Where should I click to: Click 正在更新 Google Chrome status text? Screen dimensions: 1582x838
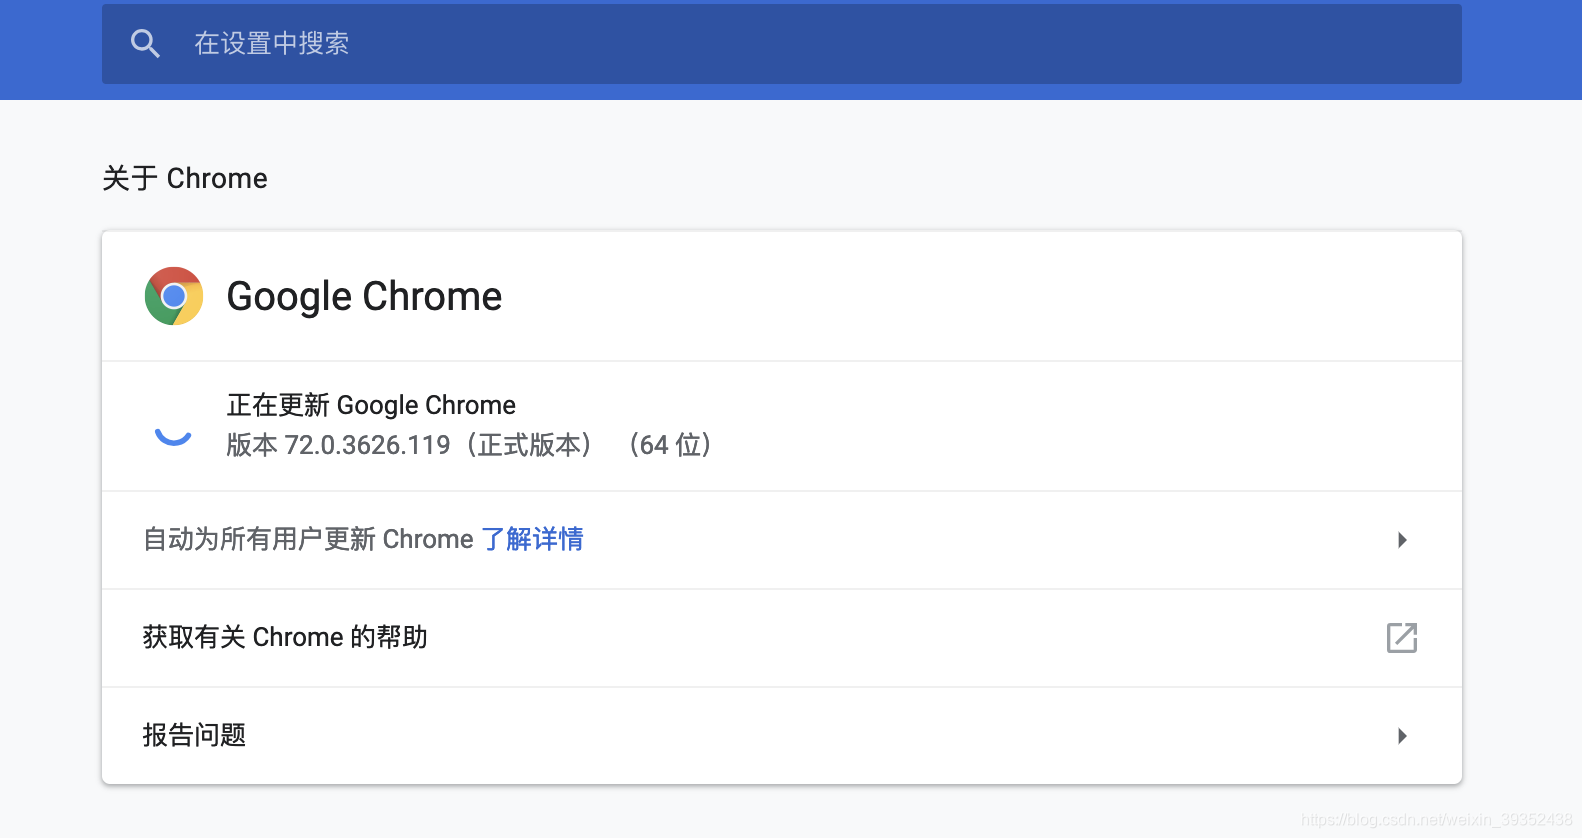pos(371,405)
